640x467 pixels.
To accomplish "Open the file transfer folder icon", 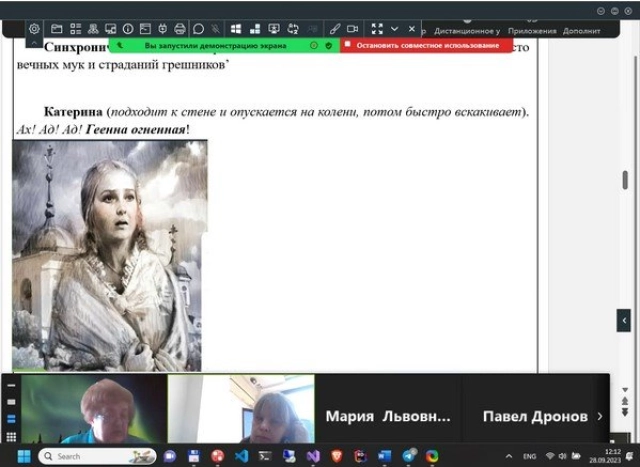I will point(57,29).
